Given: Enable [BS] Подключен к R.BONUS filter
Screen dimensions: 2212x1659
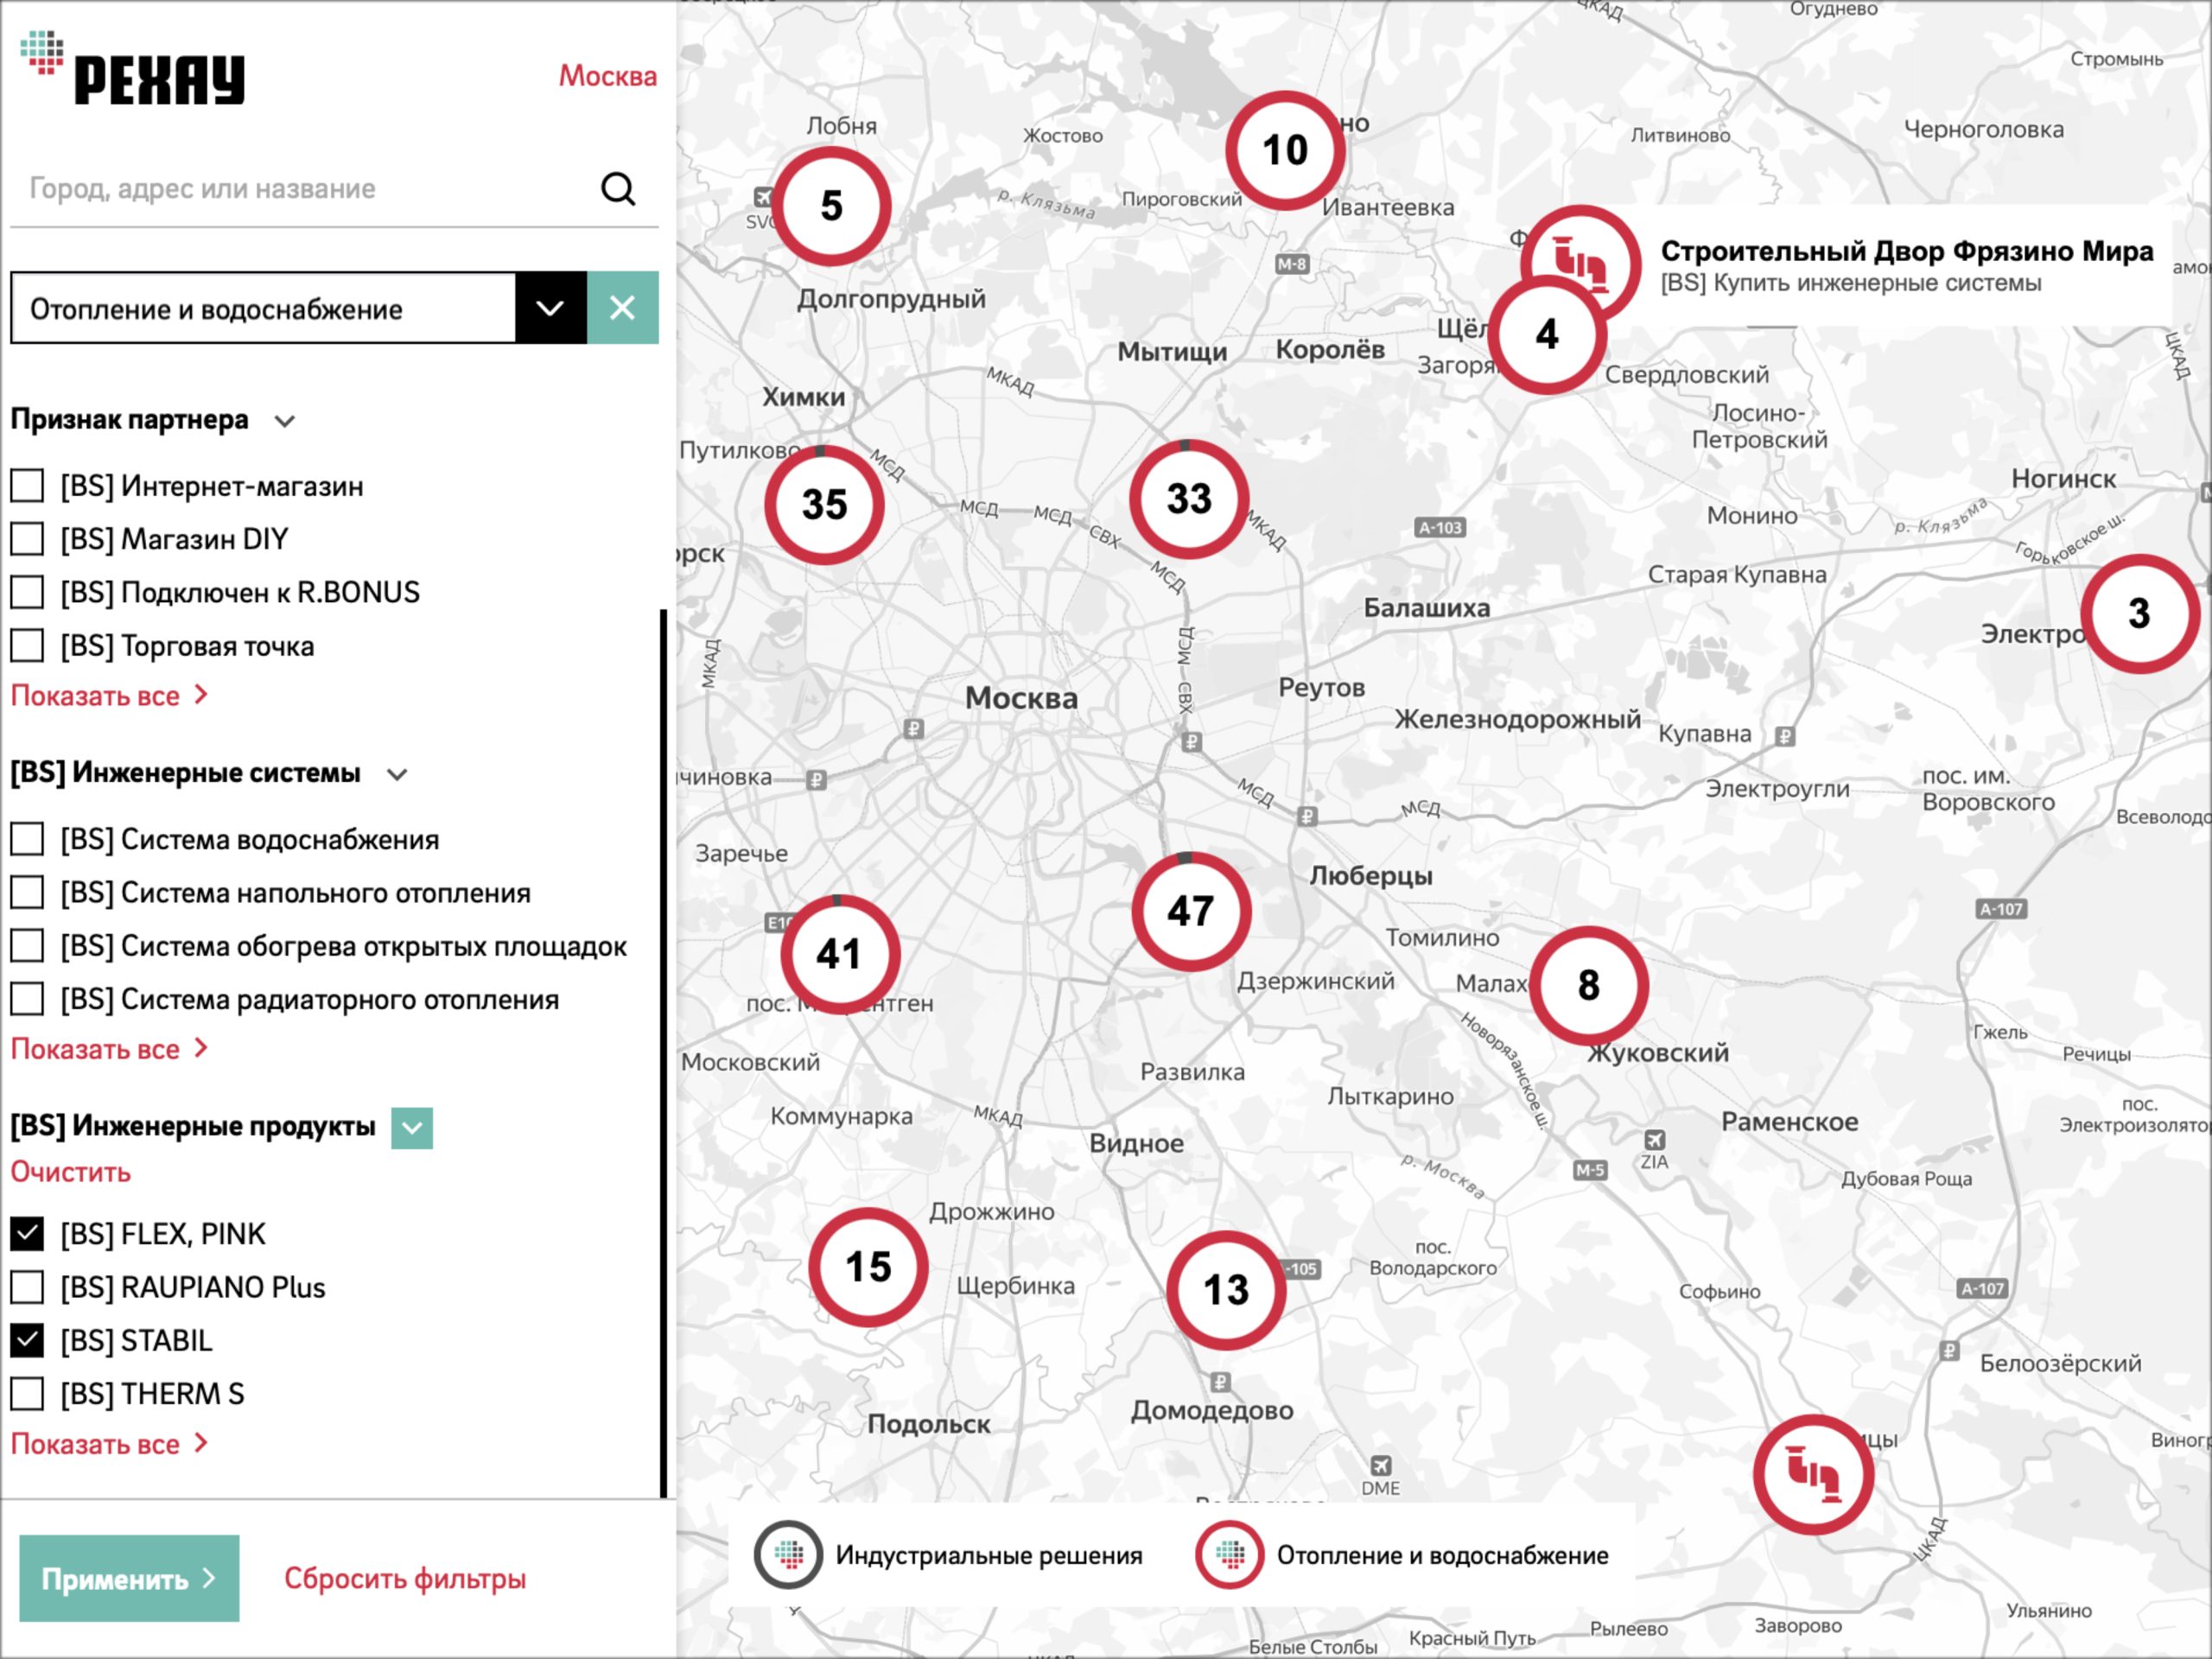Looking at the screenshot, I should (x=27, y=592).
